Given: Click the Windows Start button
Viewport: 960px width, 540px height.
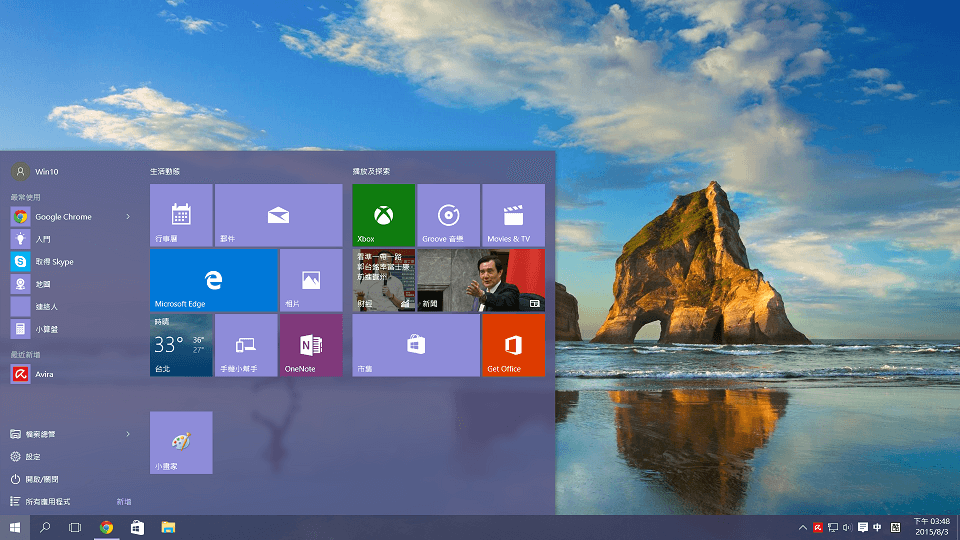Looking at the screenshot, I should 15,527.
